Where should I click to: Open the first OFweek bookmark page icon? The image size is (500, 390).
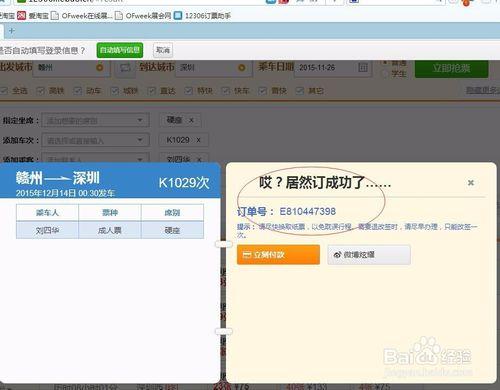tap(55, 16)
